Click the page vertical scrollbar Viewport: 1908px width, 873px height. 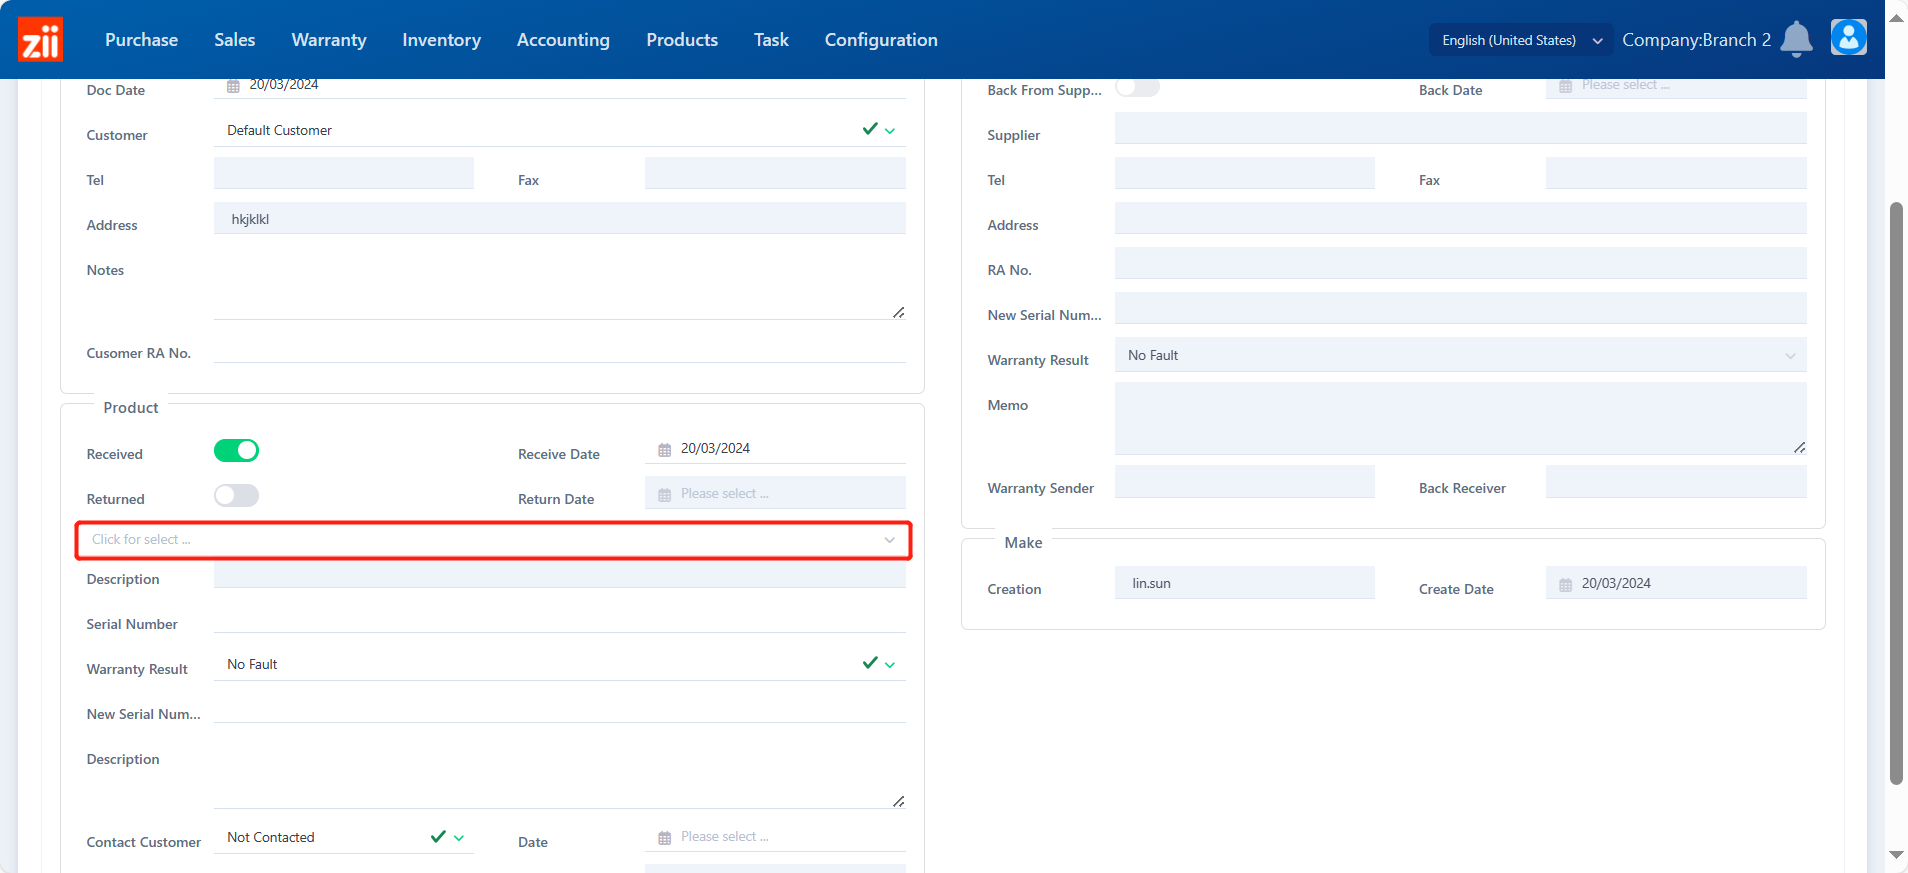[x=1896, y=494]
